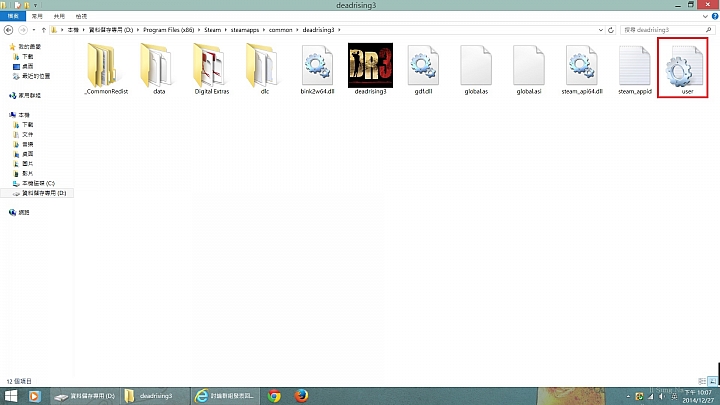This screenshot has height=405, width=720.
Task: Click Program Files (x86) in breadcrumb
Action: pyautogui.click(x=169, y=30)
